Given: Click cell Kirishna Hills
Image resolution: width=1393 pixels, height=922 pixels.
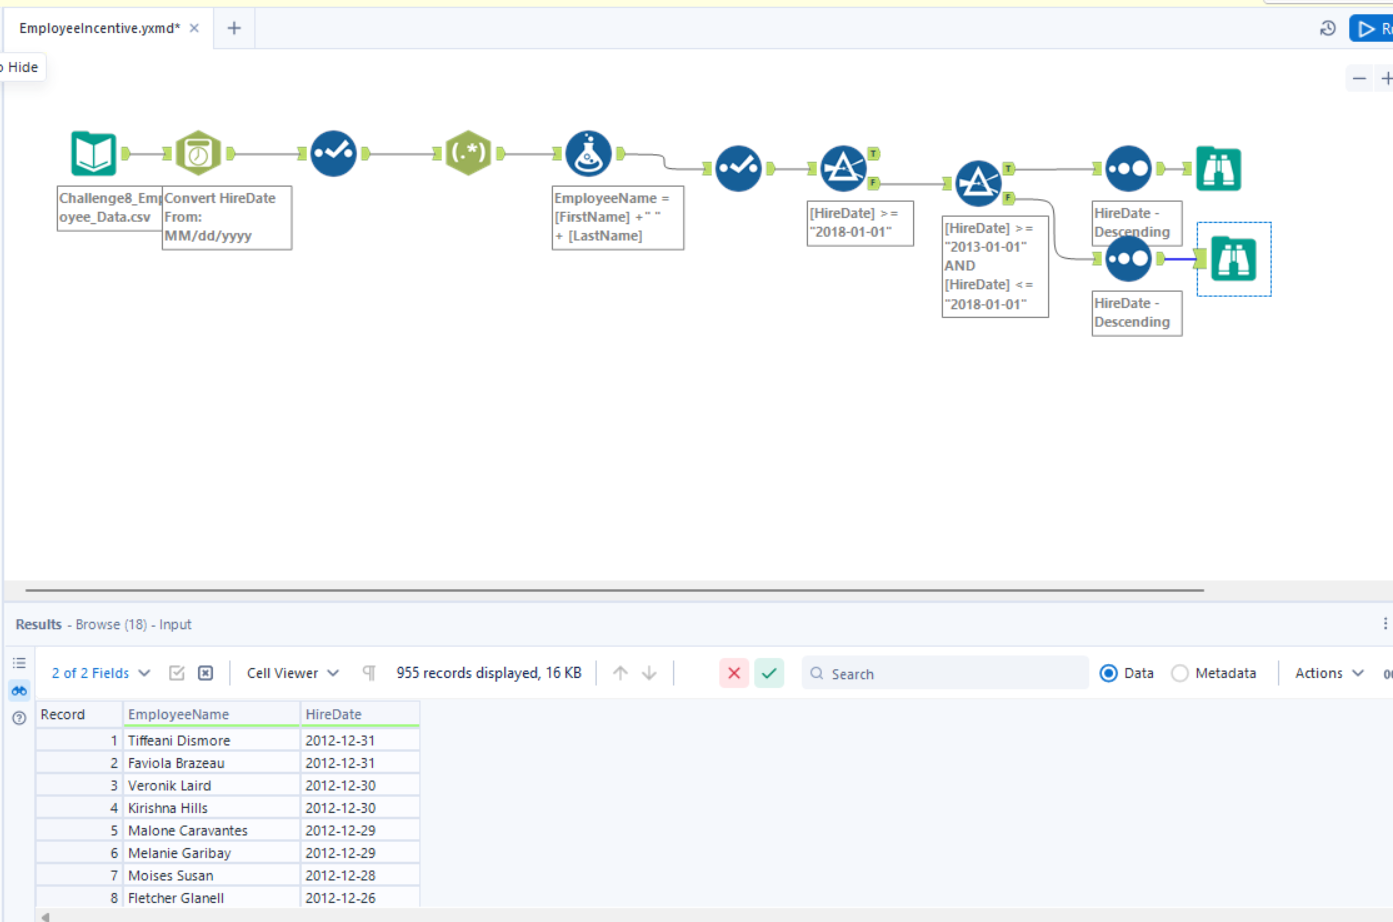Looking at the screenshot, I should point(211,808).
